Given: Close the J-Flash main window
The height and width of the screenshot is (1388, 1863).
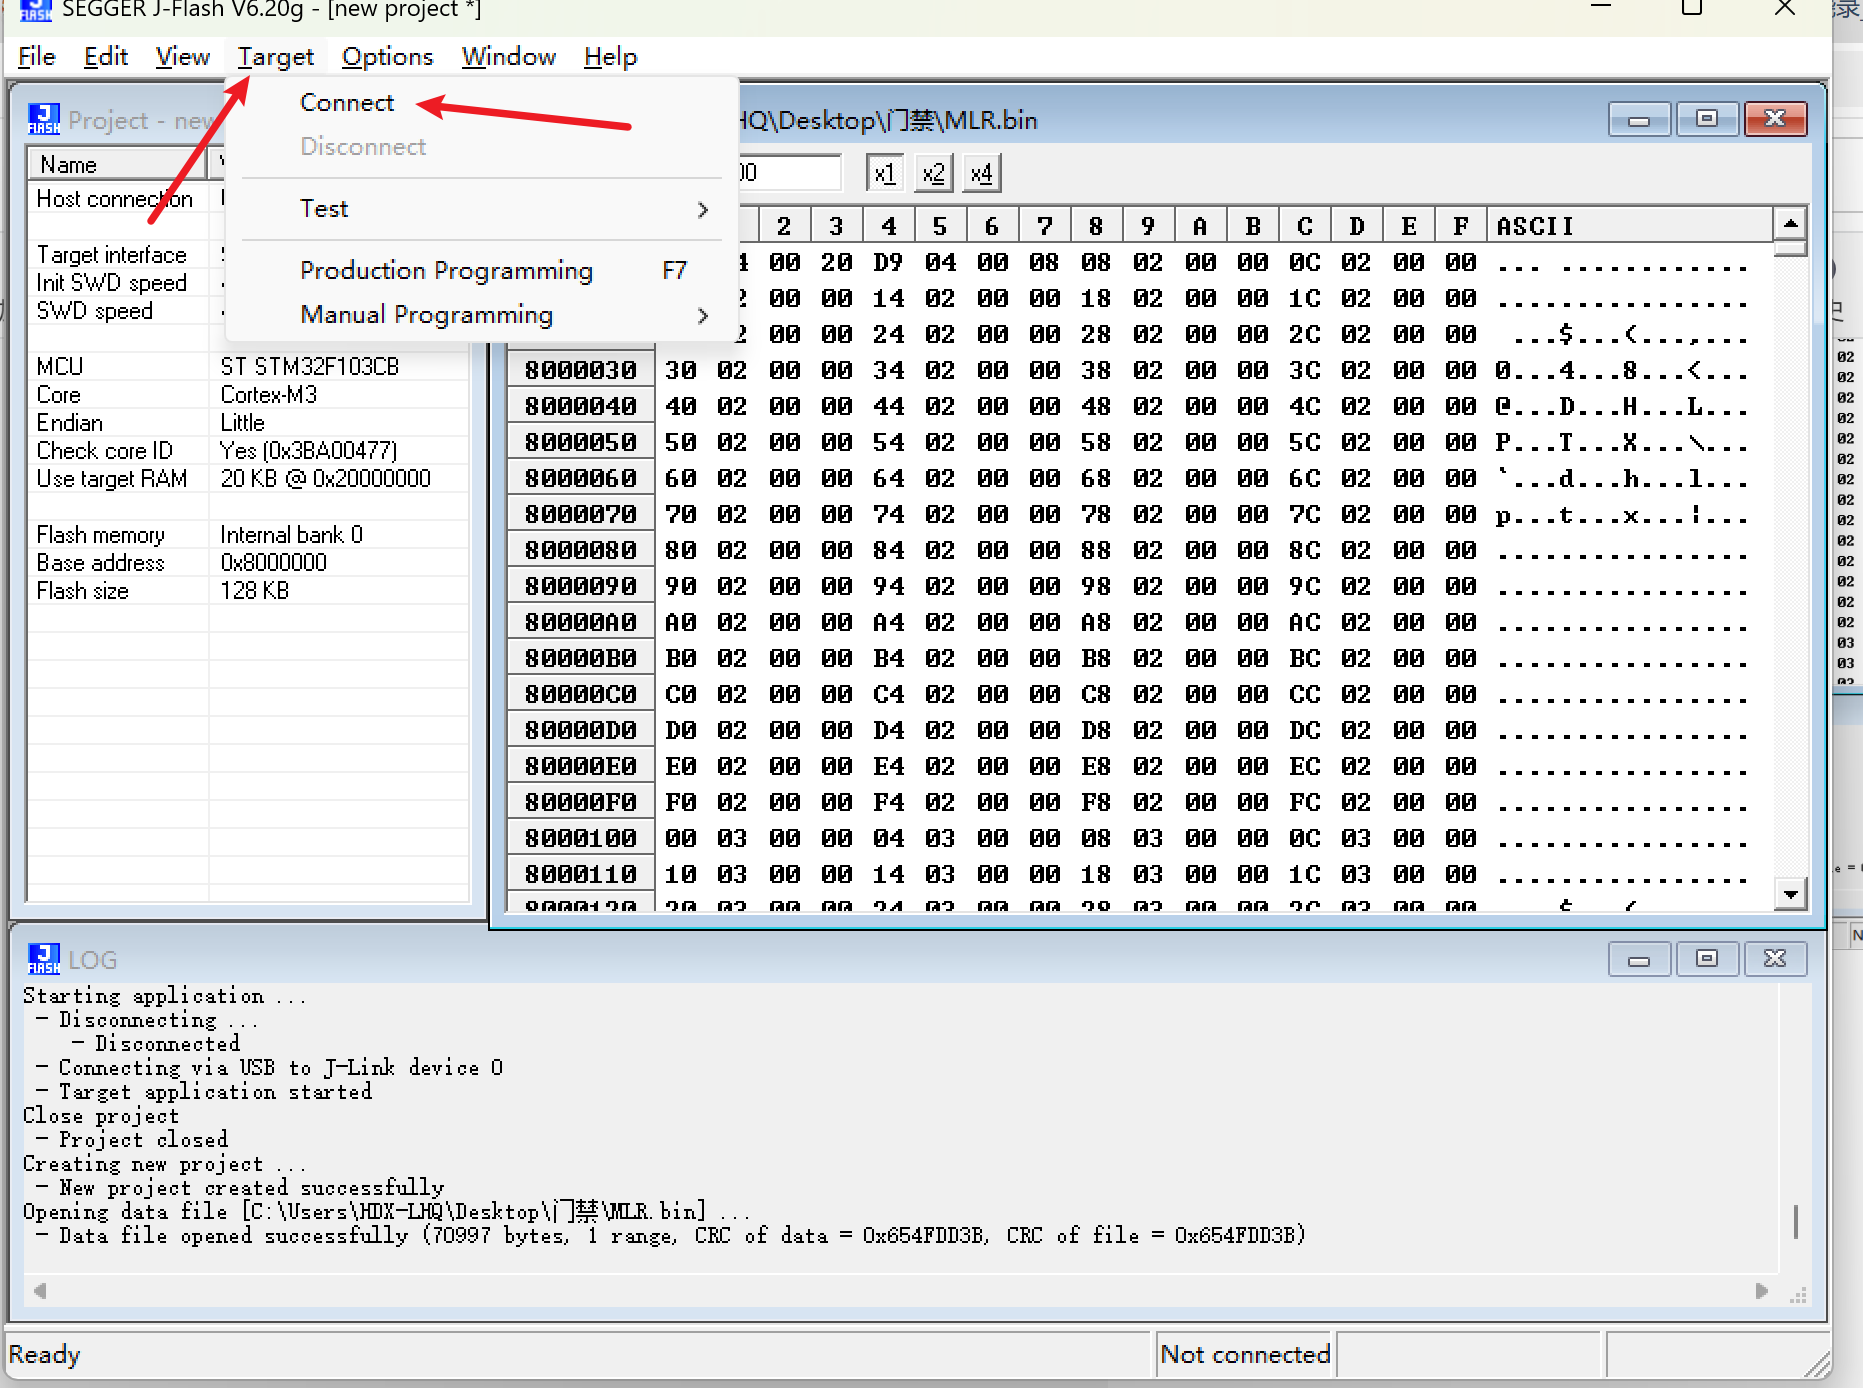Looking at the screenshot, I should (x=1785, y=8).
